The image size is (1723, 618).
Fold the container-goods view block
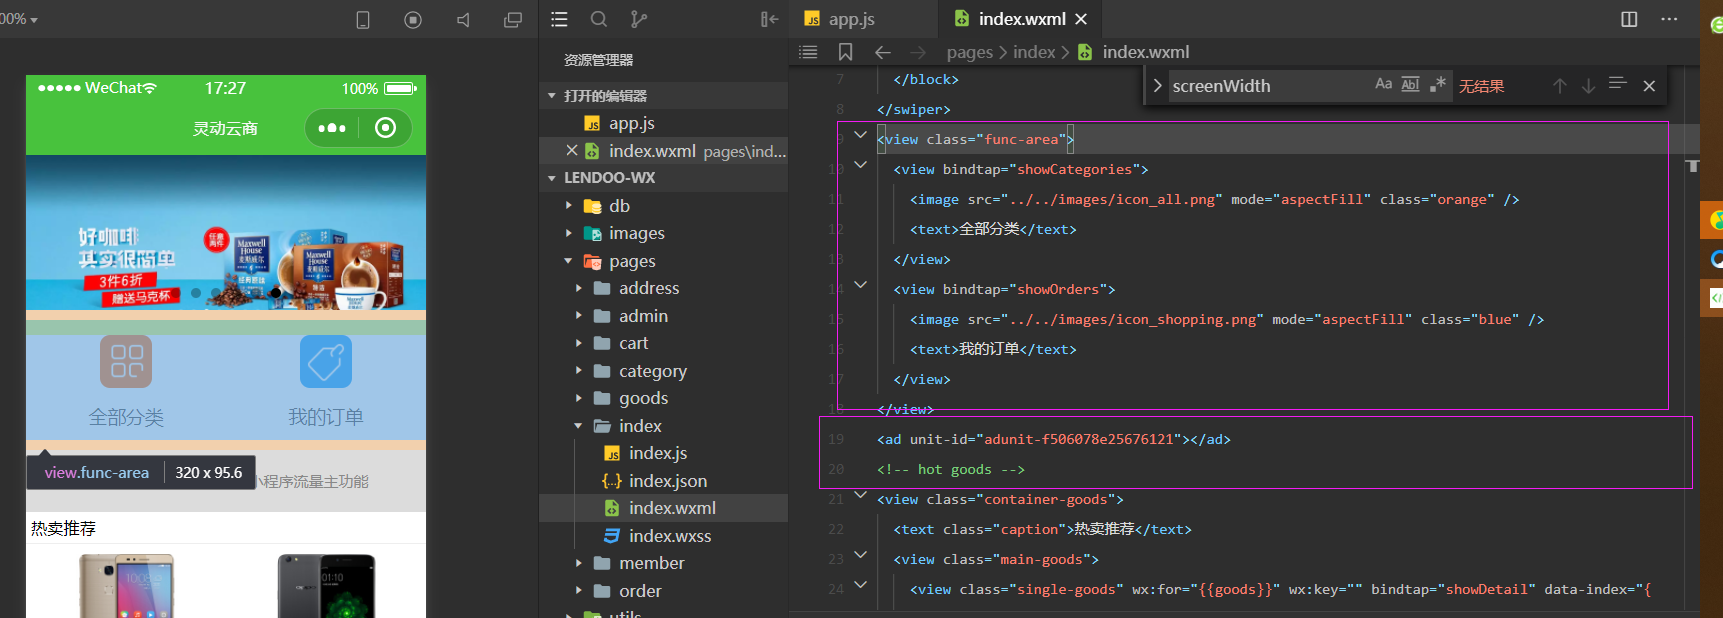point(860,494)
